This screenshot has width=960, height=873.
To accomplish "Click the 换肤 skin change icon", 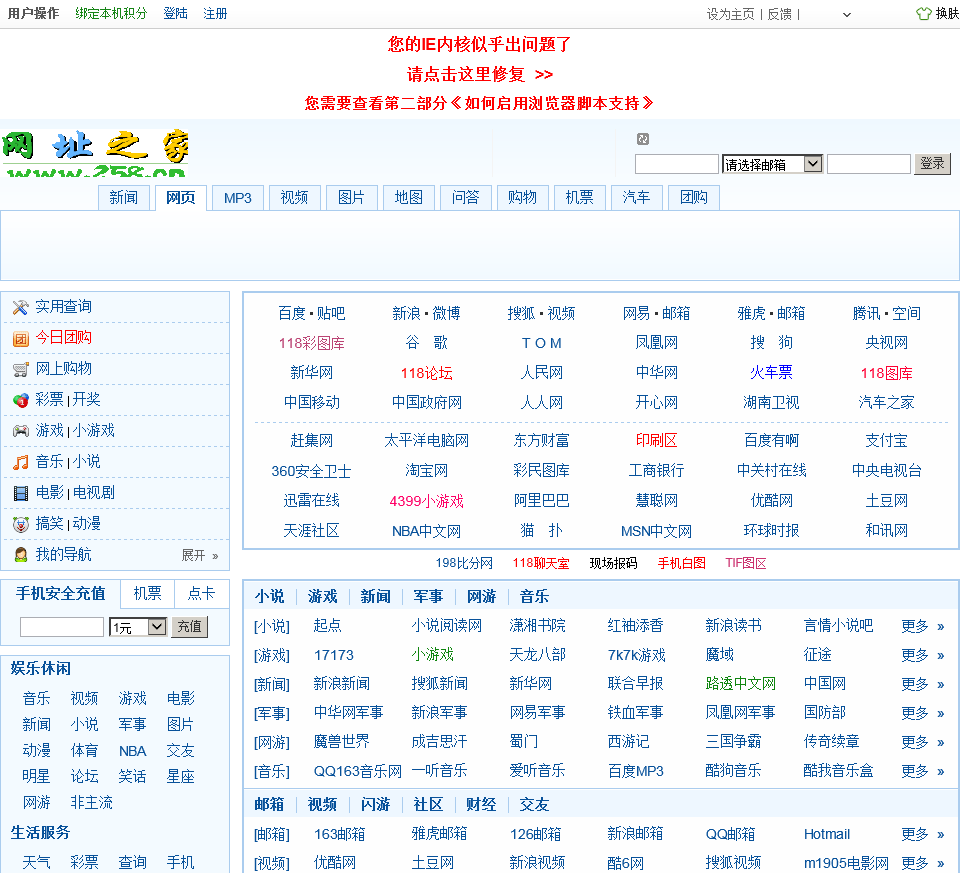I will pyautogui.click(x=923, y=14).
